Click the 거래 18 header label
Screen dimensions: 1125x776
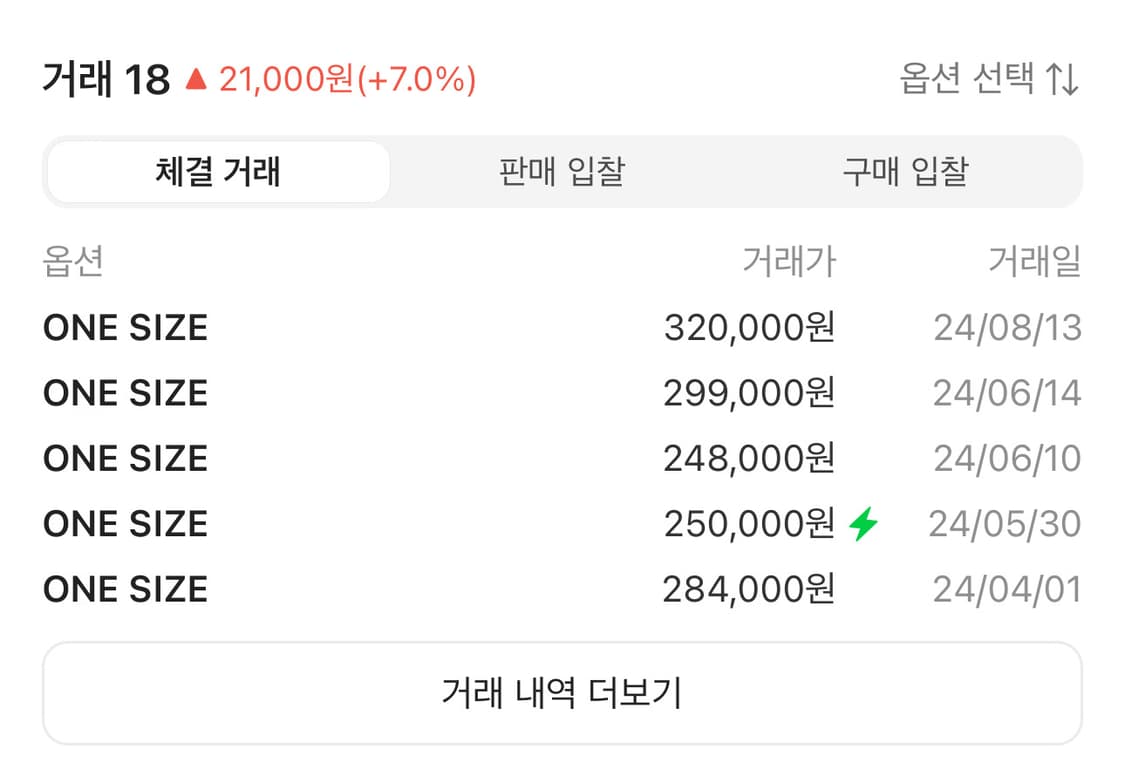click(x=105, y=78)
